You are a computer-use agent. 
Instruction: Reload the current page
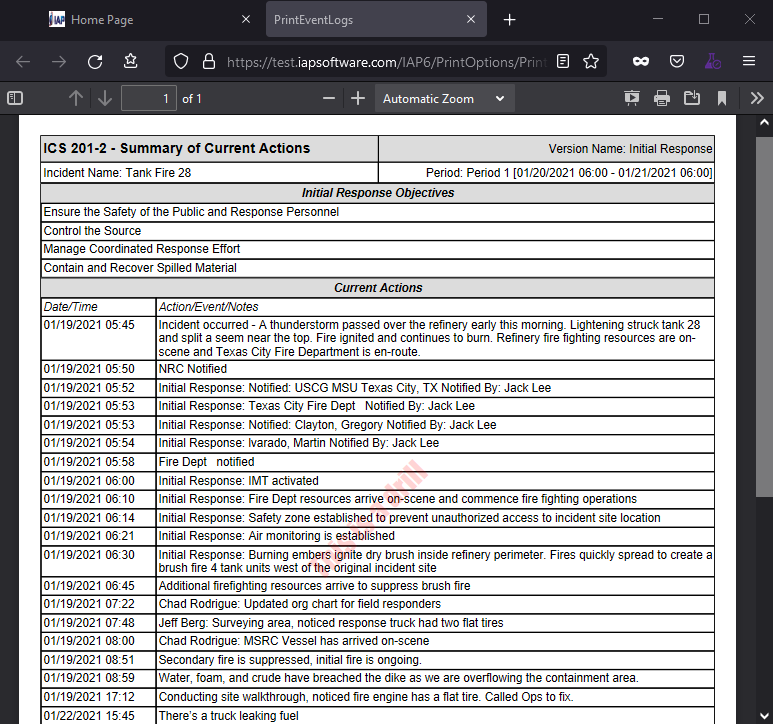(95, 62)
